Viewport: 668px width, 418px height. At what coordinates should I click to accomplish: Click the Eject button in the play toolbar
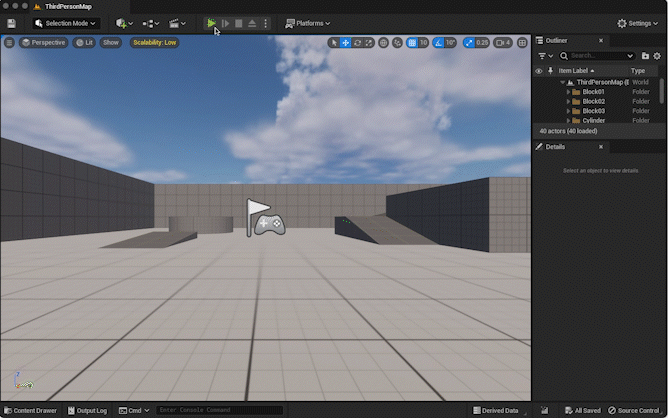252,23
